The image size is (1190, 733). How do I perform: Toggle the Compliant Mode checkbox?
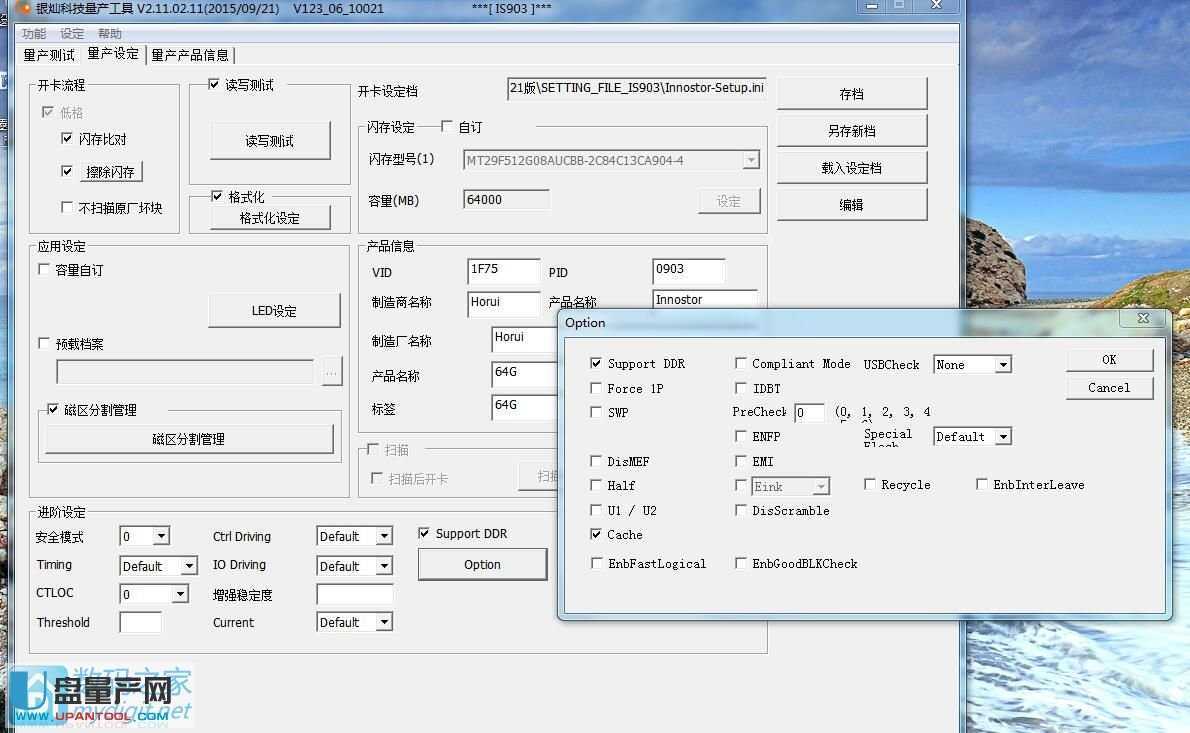click(x=740, y=363)
